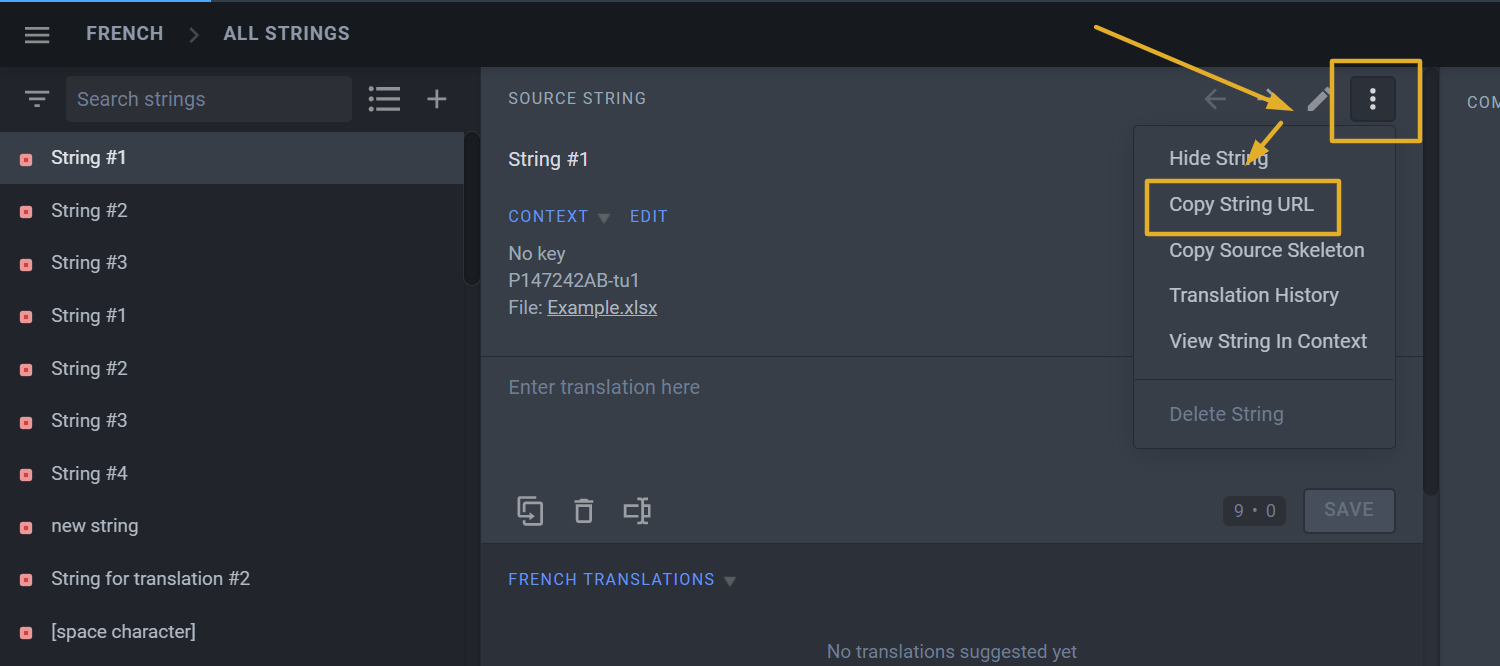Click the string list vertical scrollbar

coord(472,210)
